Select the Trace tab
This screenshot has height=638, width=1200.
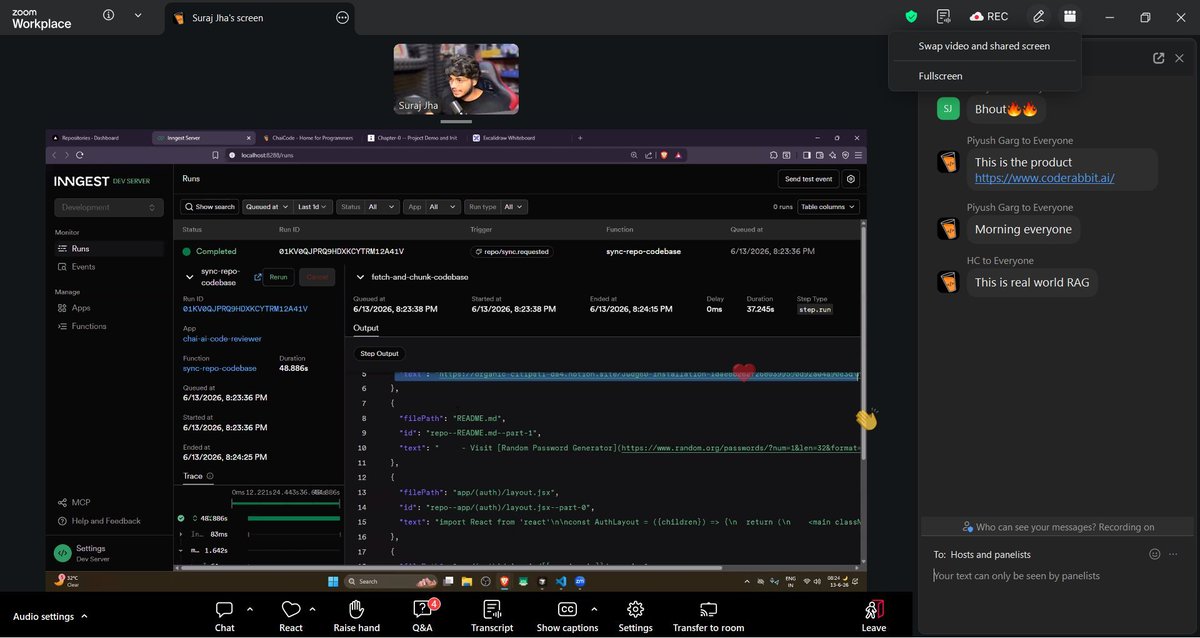click(x=192, y=476)
